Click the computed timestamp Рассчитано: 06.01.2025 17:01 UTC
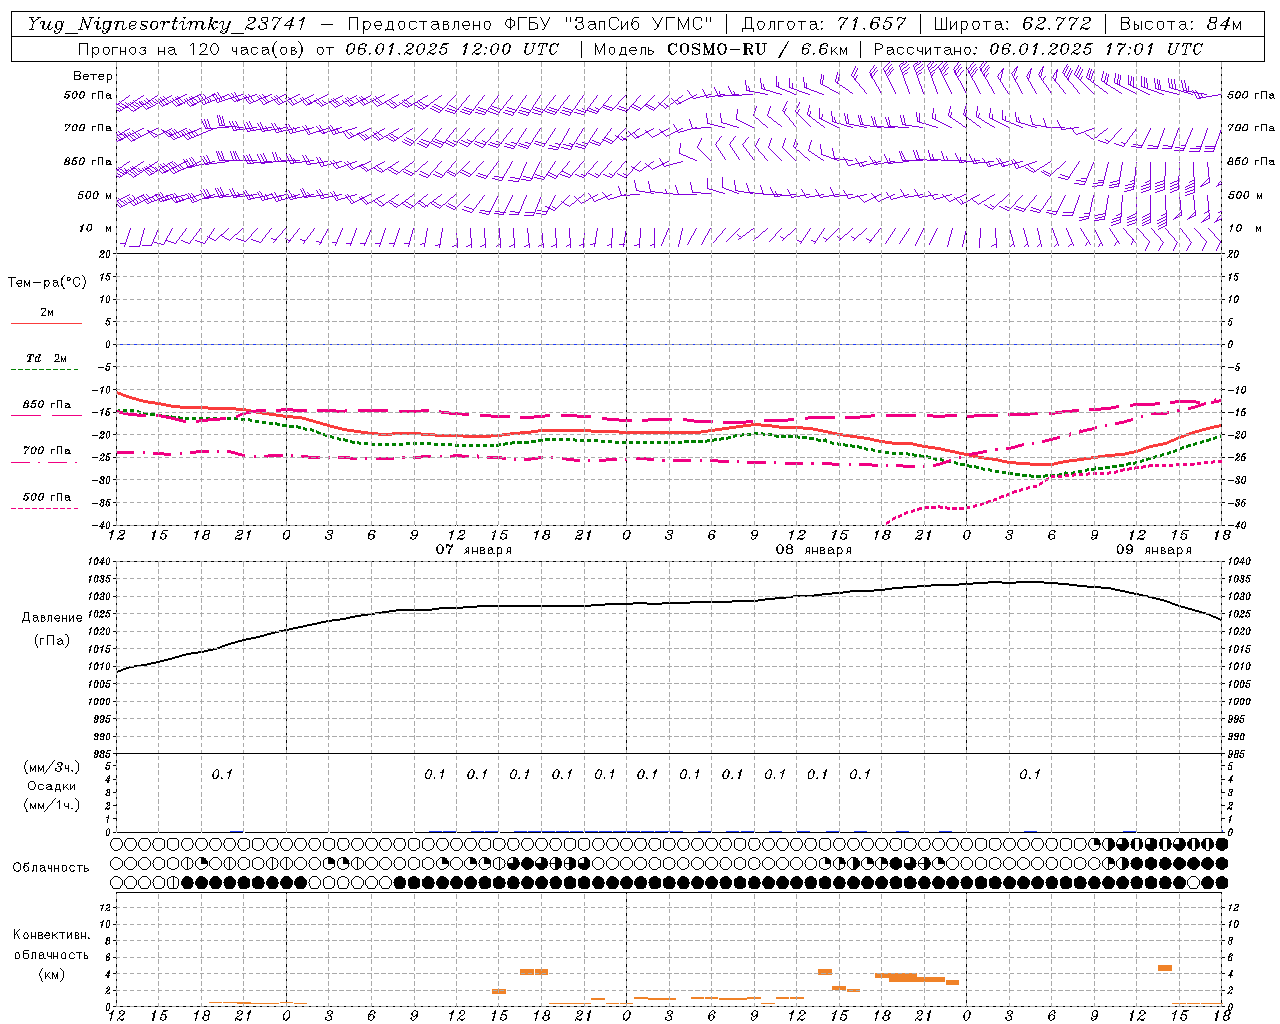 (x=1038, y=49)
